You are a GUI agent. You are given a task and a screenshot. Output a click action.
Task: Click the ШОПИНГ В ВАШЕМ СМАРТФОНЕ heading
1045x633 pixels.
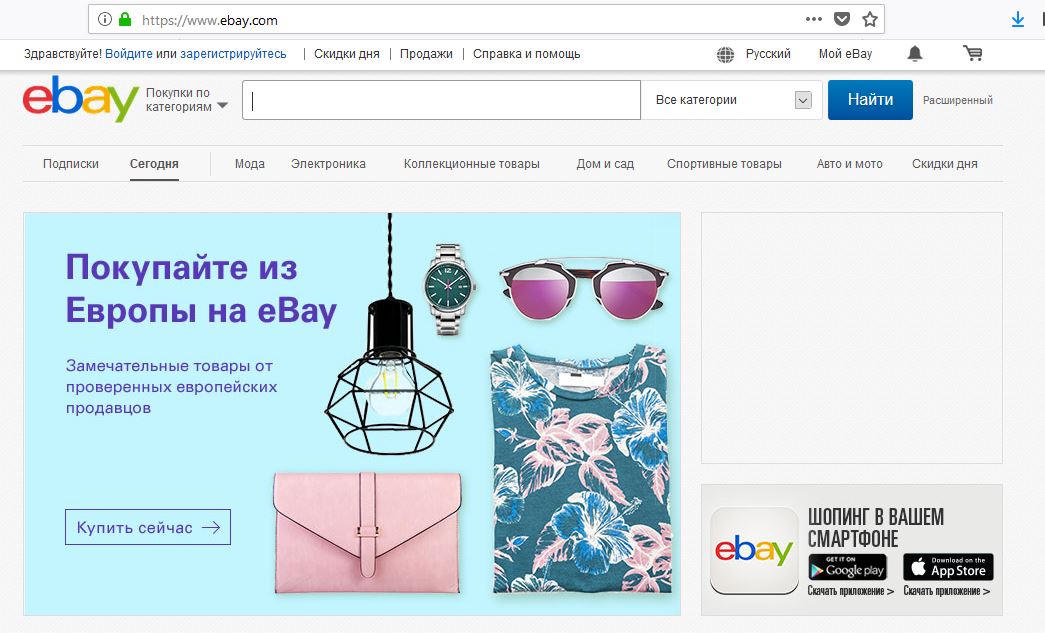[876, 527]
